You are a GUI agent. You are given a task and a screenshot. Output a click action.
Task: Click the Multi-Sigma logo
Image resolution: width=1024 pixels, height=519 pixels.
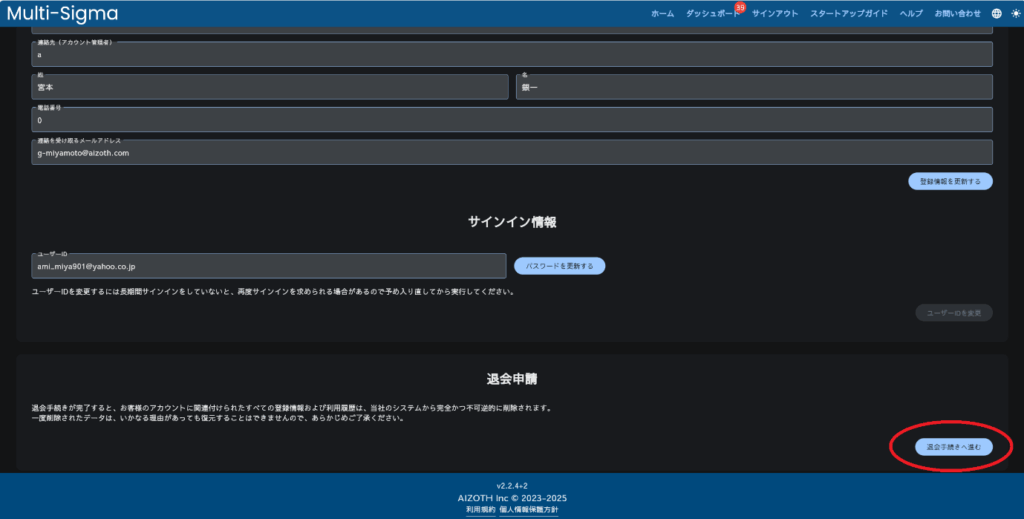62,14
